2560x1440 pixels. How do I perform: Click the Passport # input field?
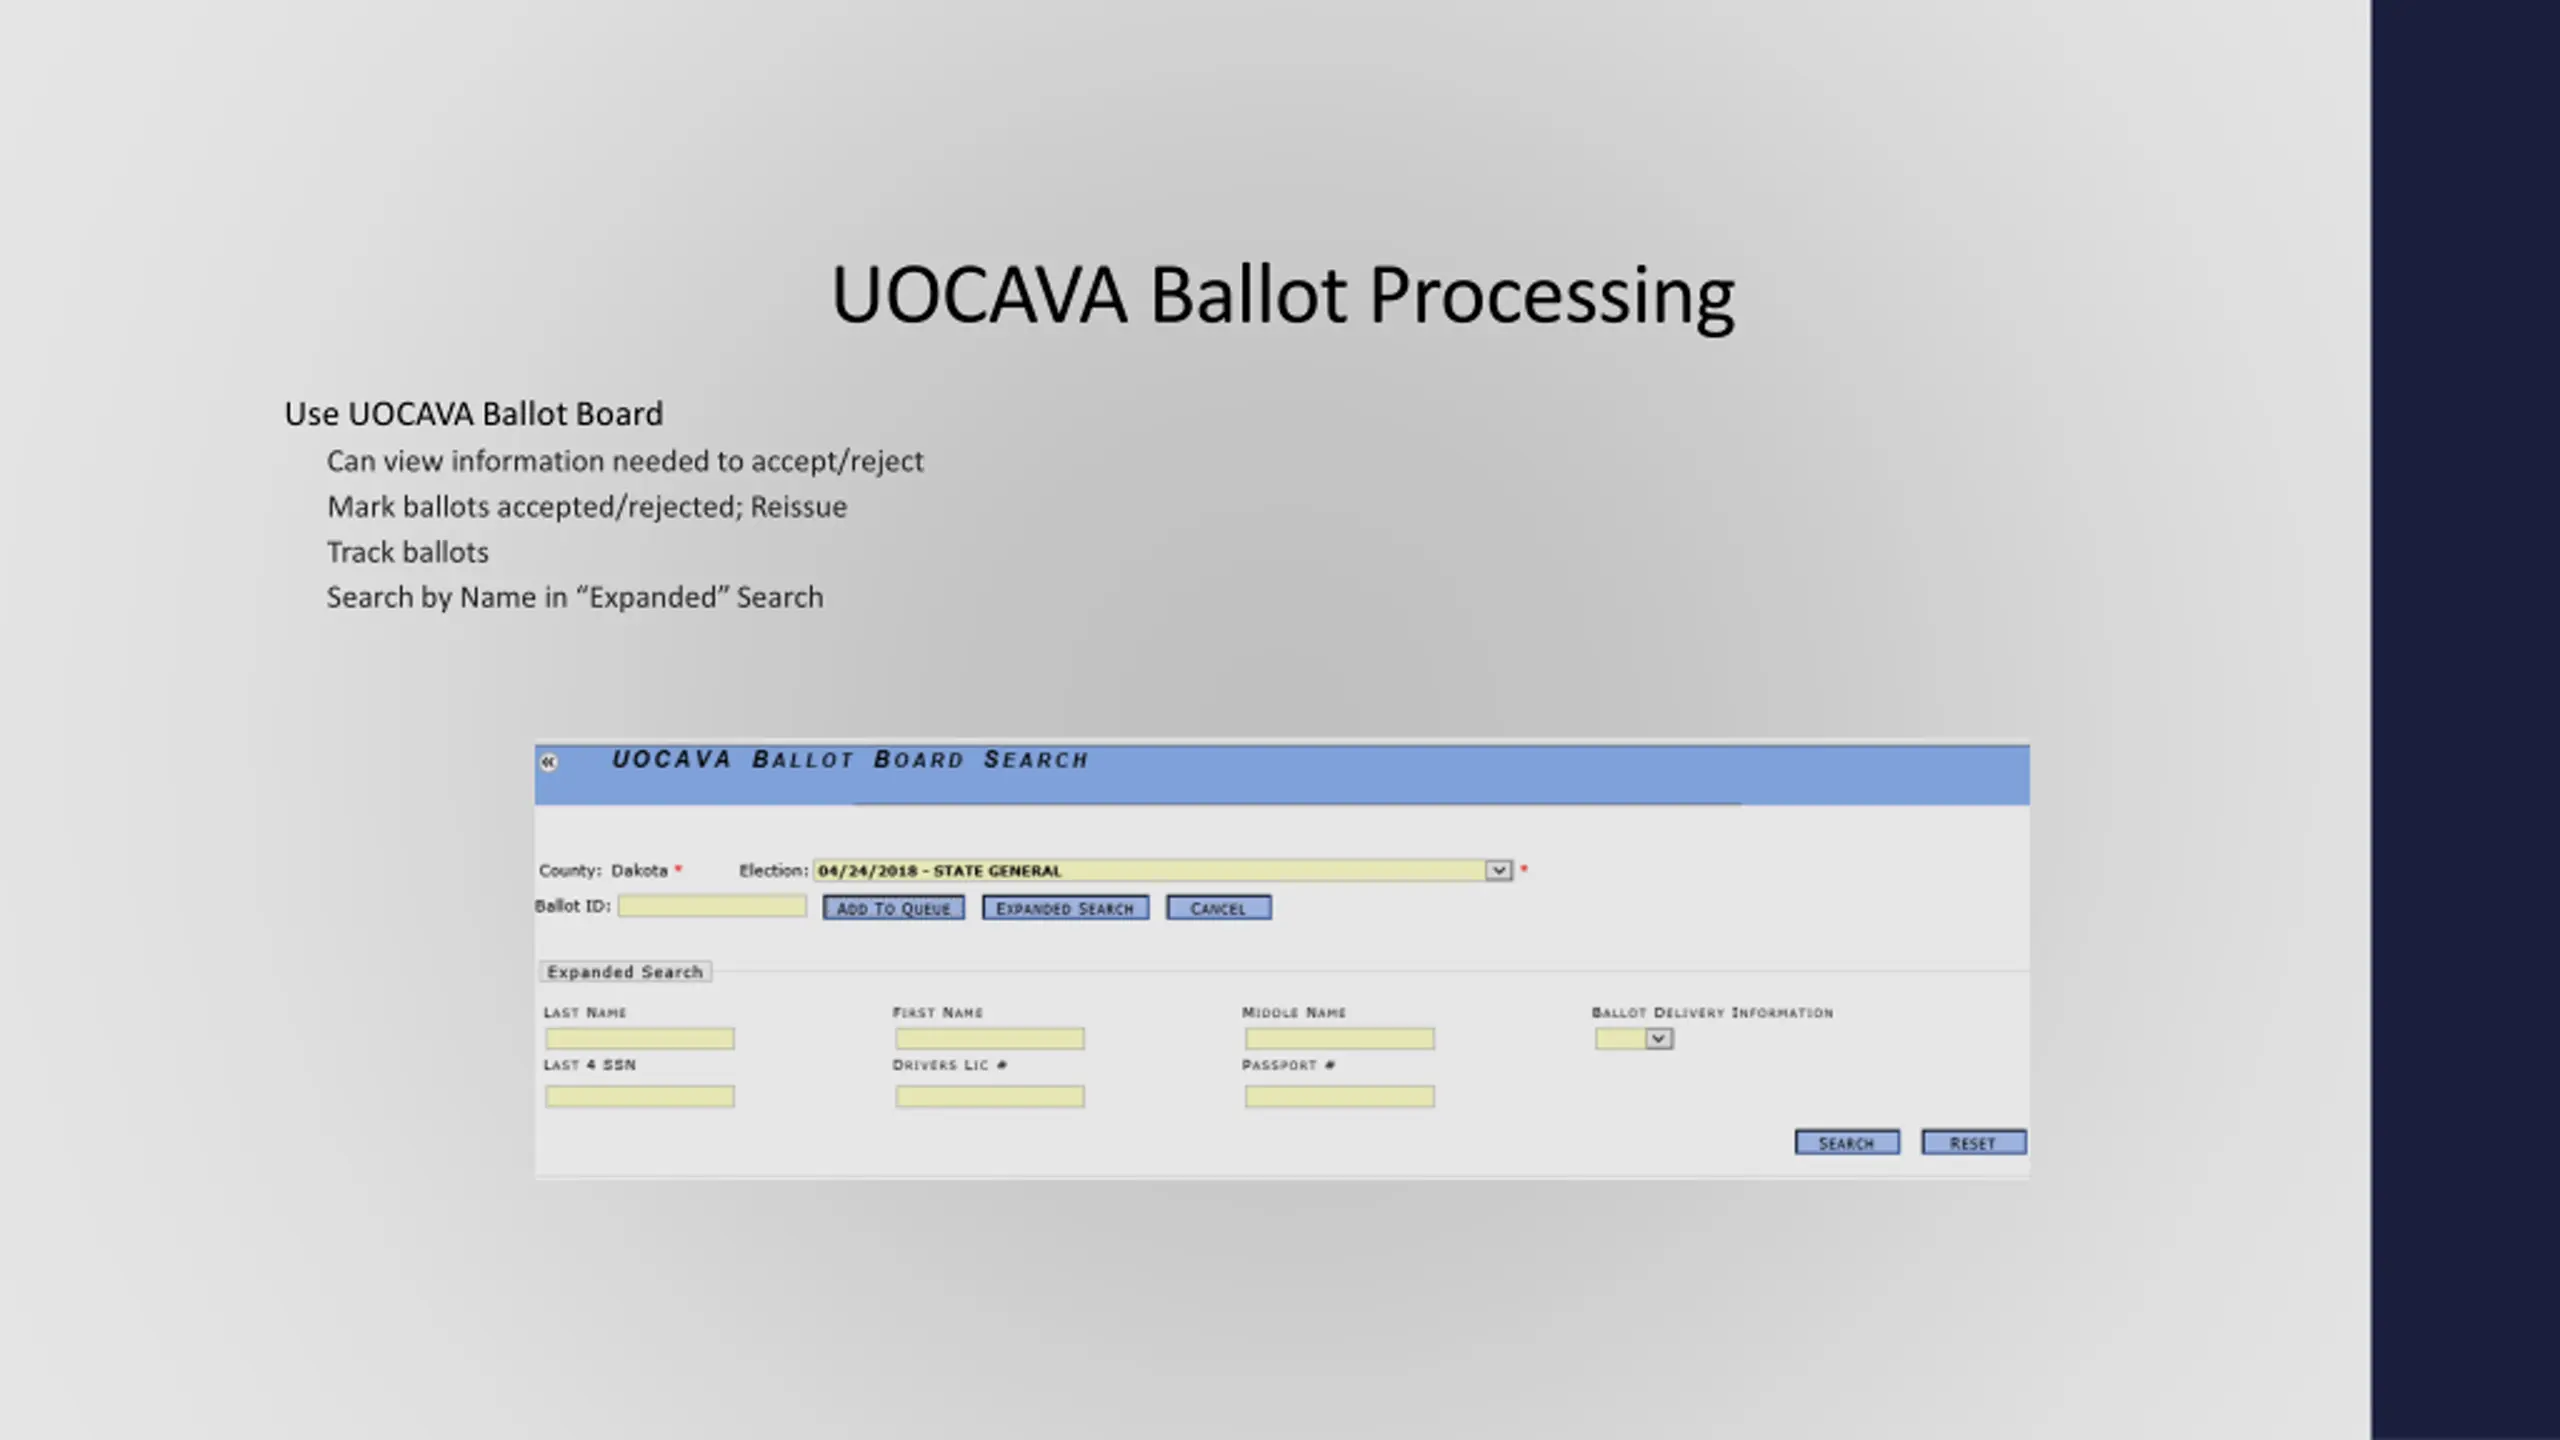pyautogui.click(x=1340, y=1097)
